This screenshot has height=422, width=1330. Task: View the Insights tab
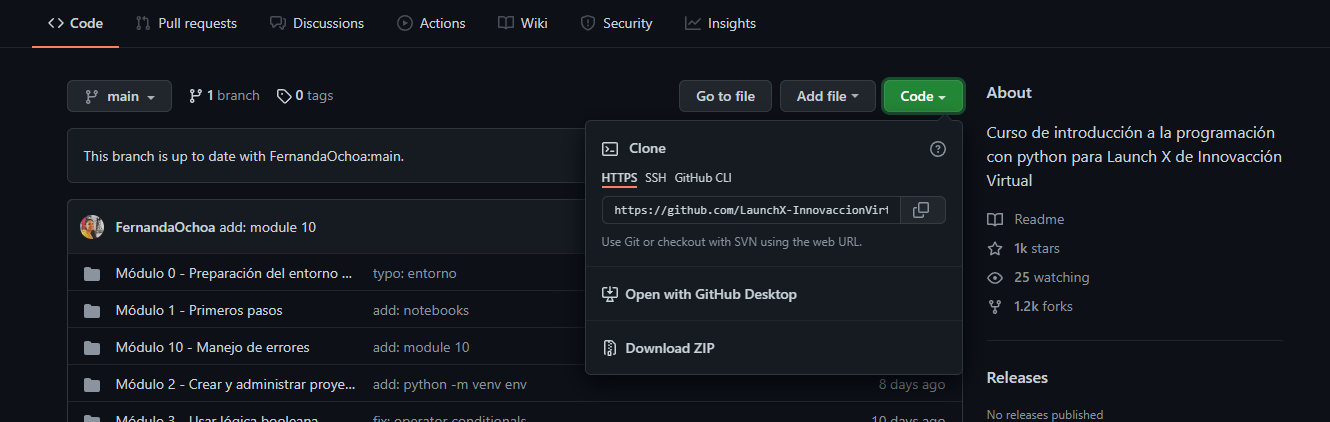720,23
